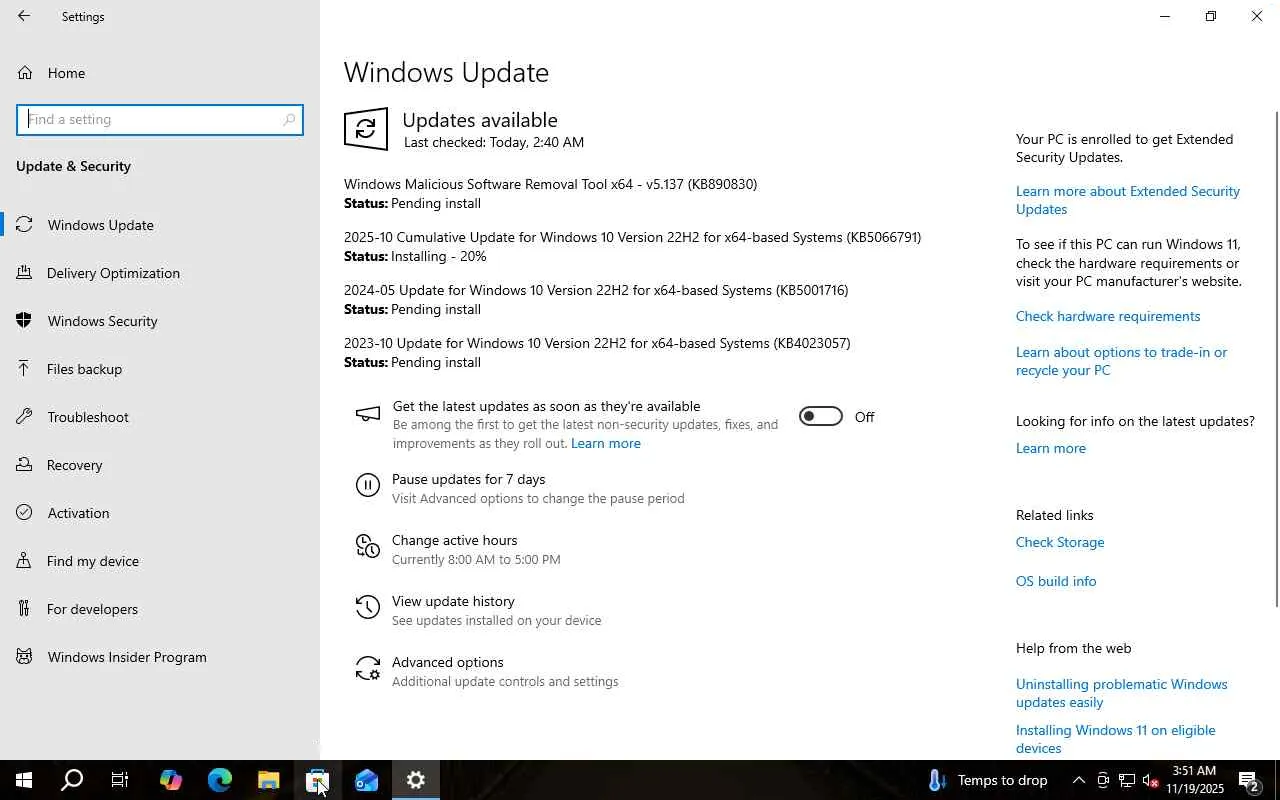The image size is (1280, 800).
Task: Click the For developers icon
Action: [25, 609]
